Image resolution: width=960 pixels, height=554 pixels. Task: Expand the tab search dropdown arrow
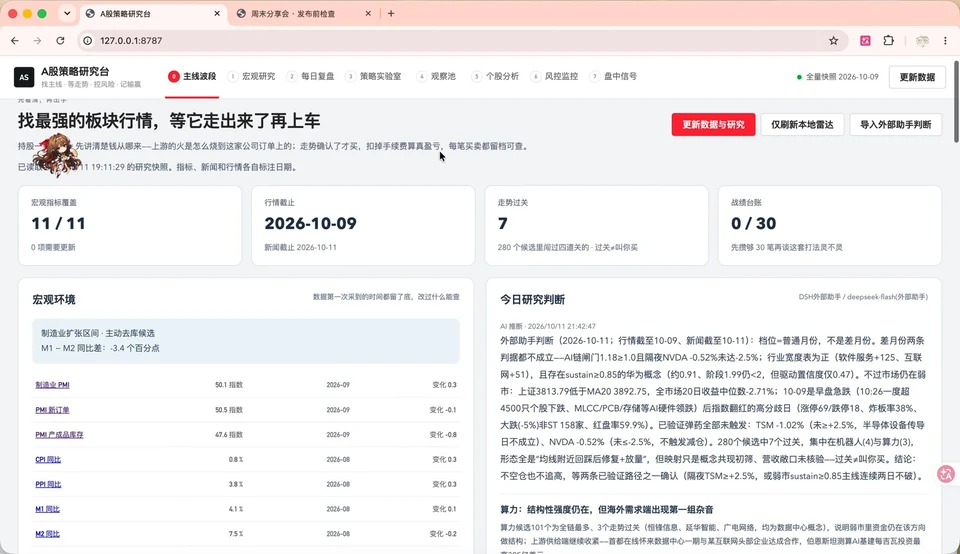pos(67,13)
